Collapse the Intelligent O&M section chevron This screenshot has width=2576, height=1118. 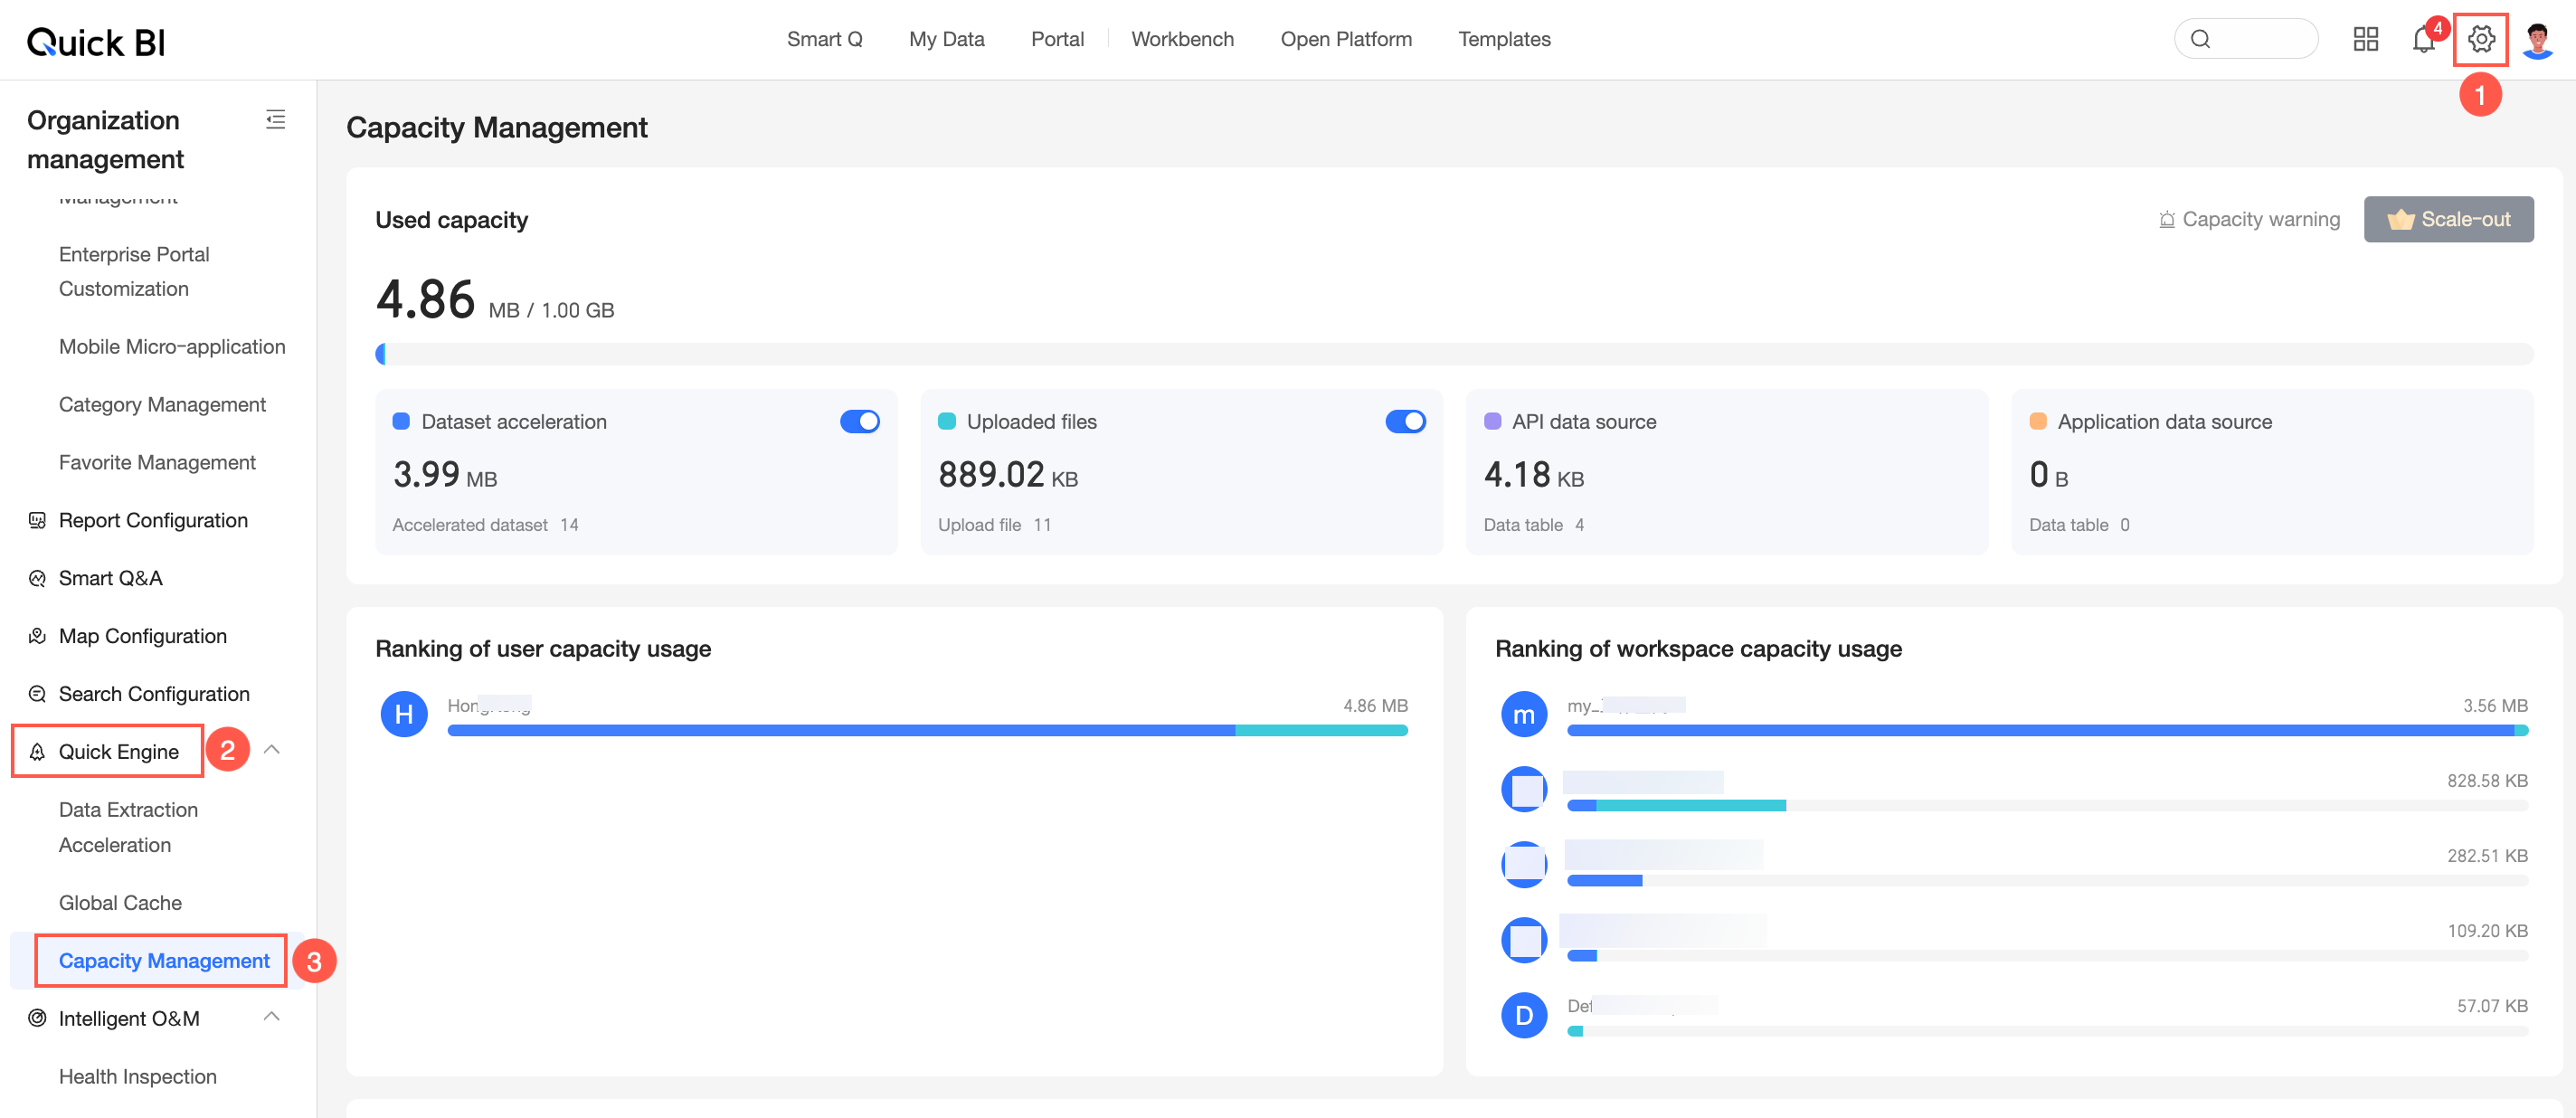tap(271, 1017)
